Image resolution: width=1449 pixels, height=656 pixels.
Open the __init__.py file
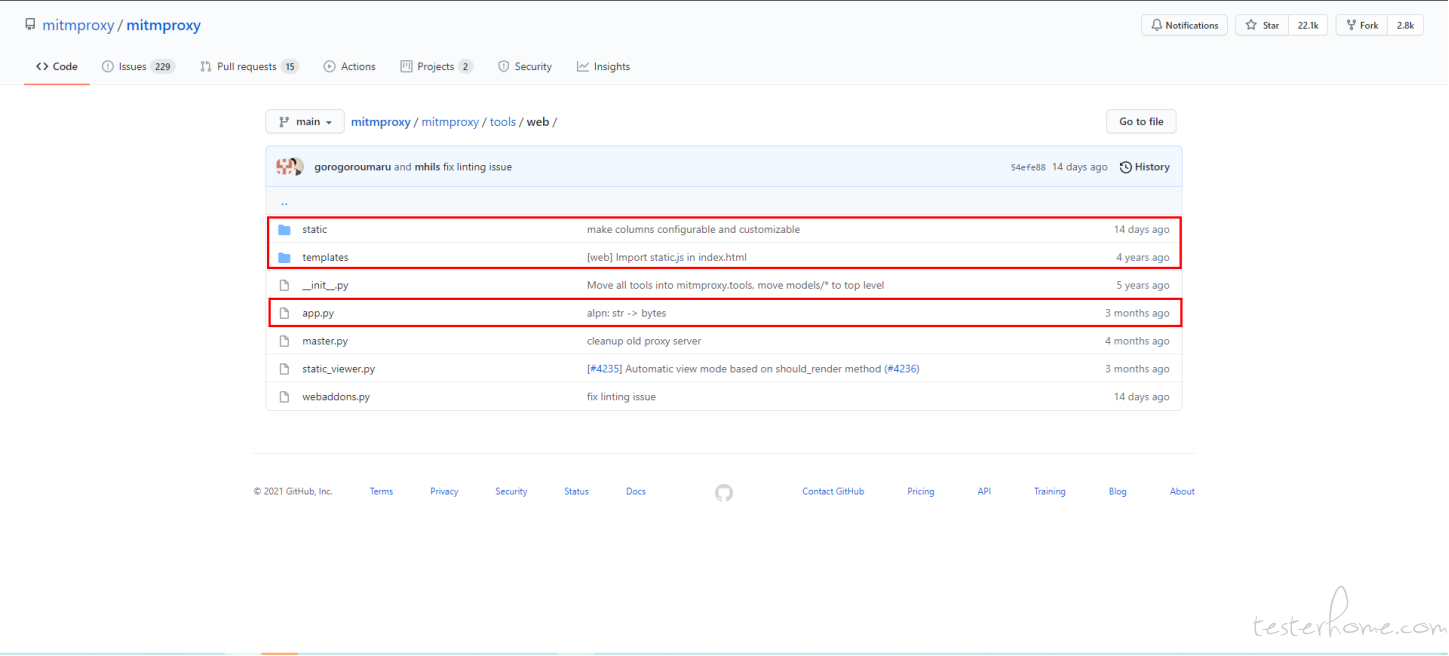point(325,286)
